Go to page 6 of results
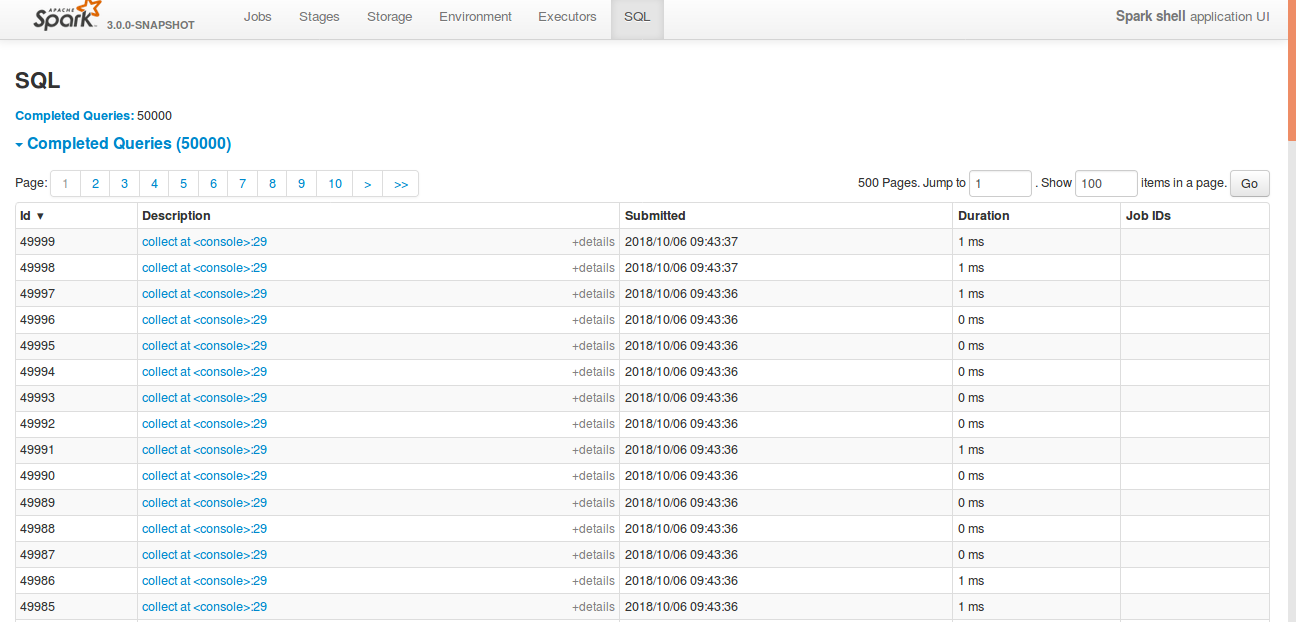1296x622 pixels. click(213, 184)
